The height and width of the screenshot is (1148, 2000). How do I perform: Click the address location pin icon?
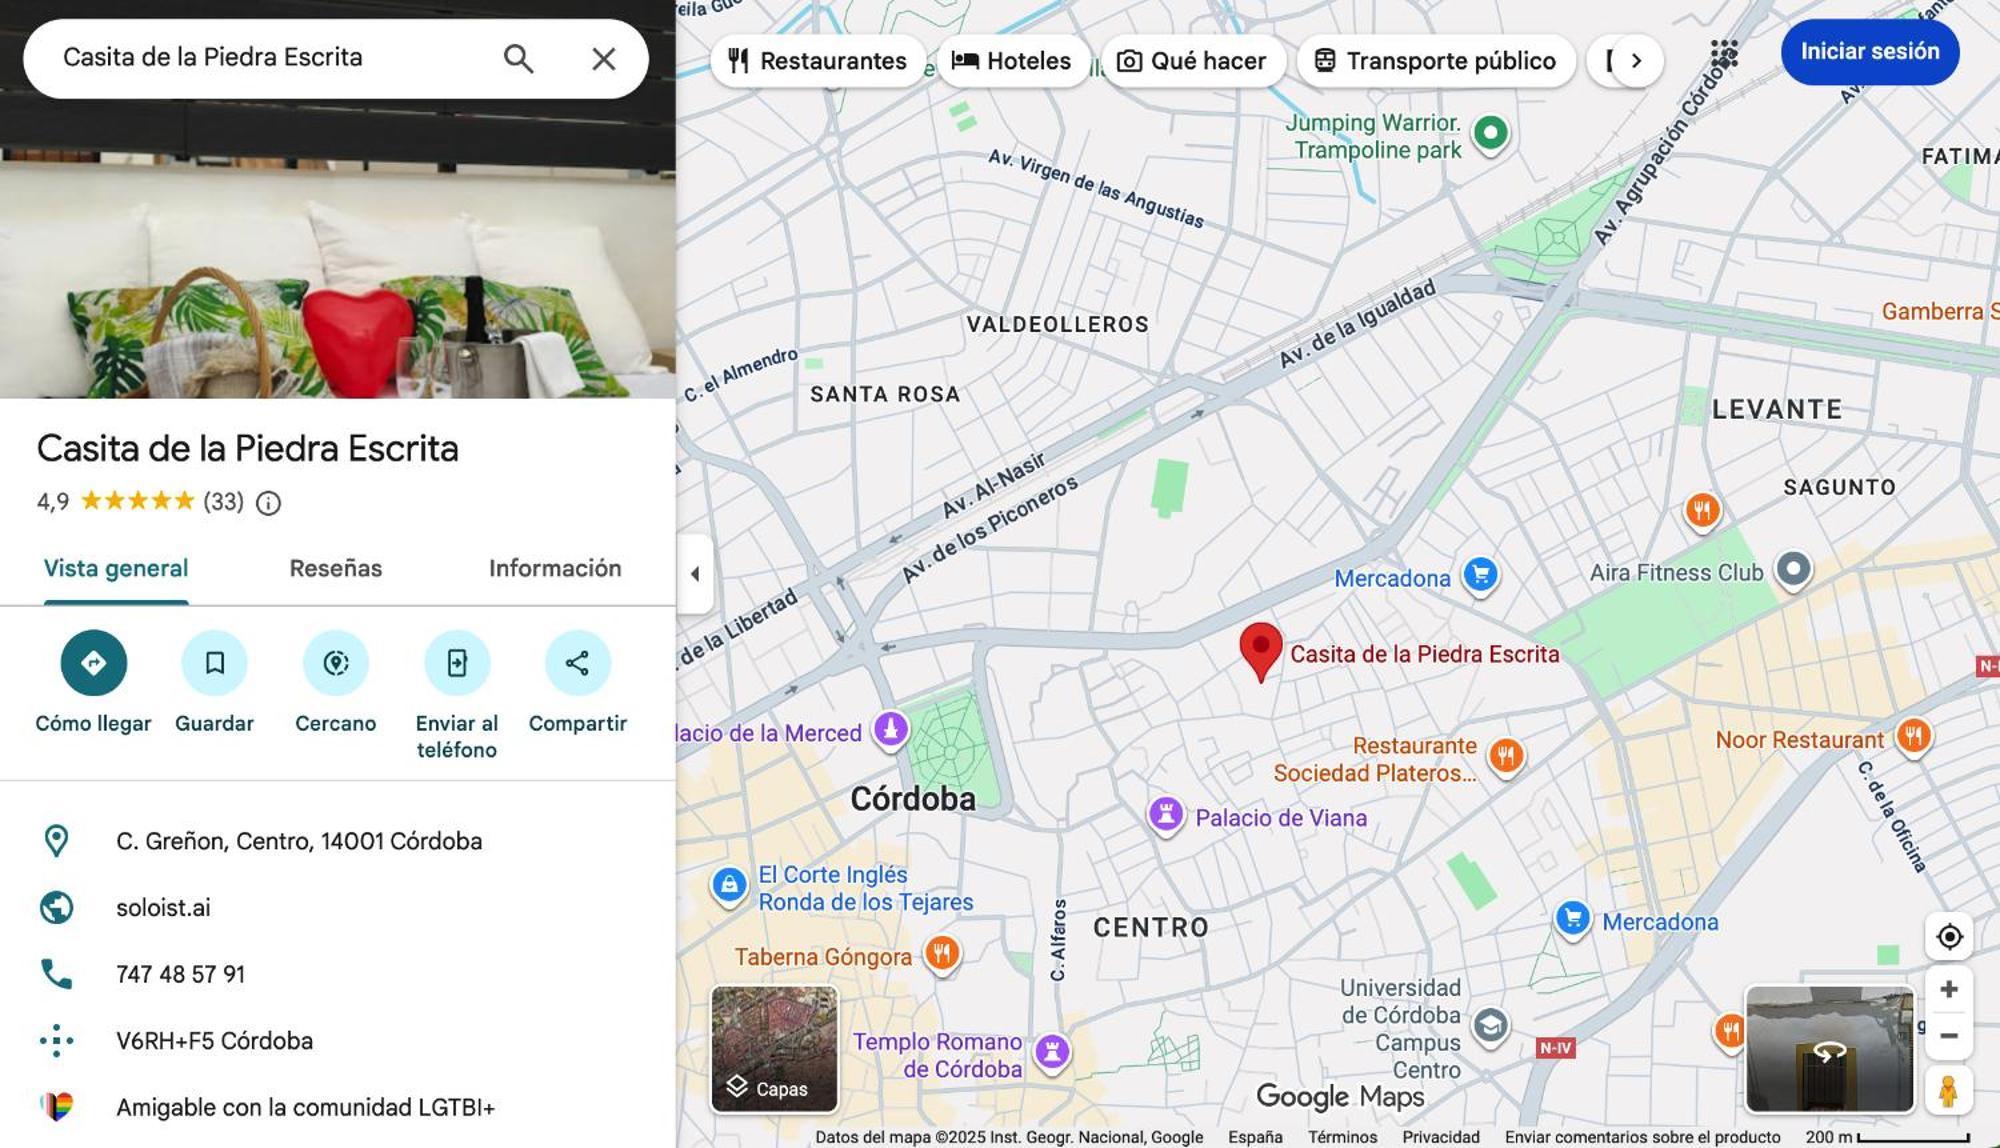(x=56, y=841)
